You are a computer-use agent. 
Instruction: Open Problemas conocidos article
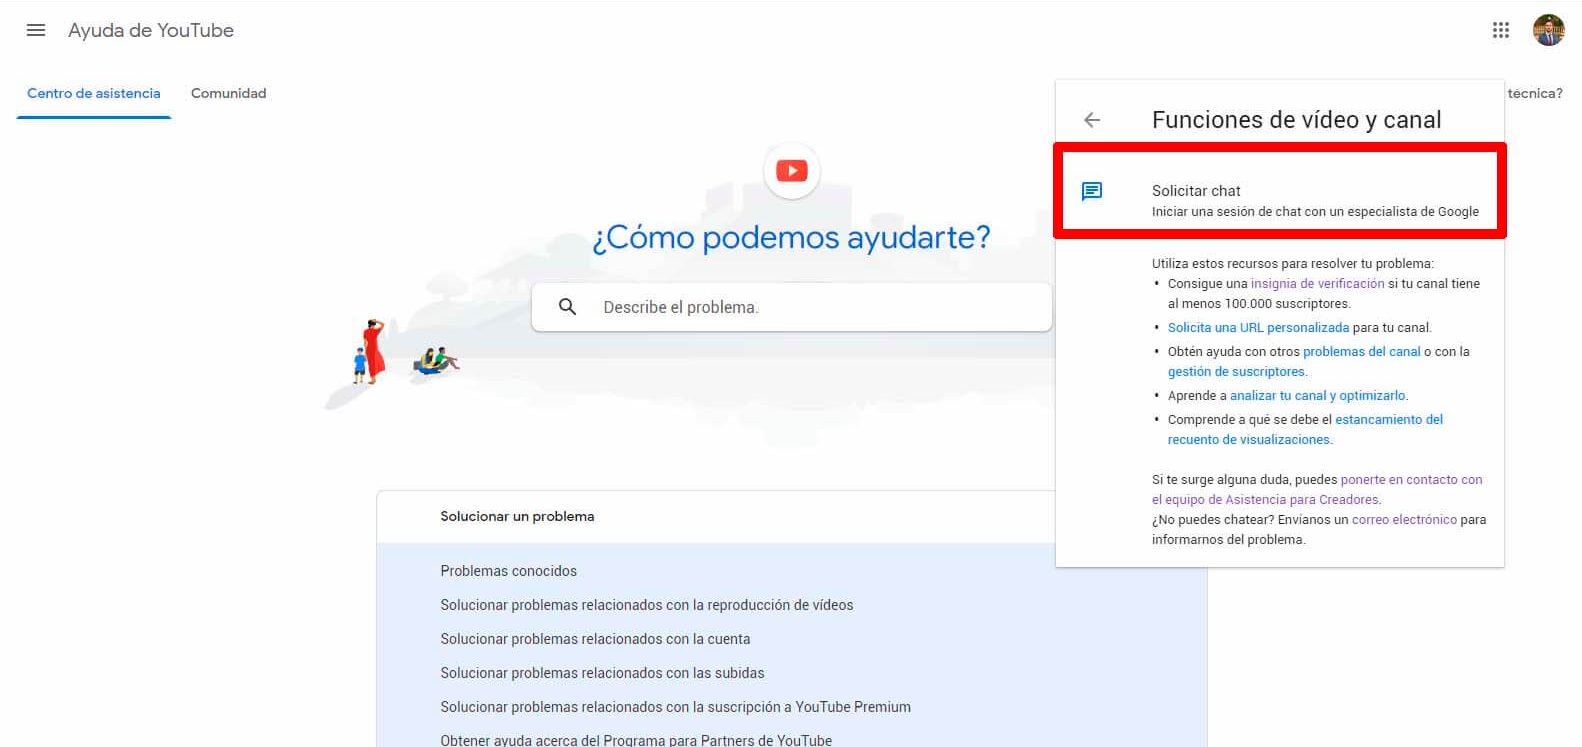pos(508,571)
